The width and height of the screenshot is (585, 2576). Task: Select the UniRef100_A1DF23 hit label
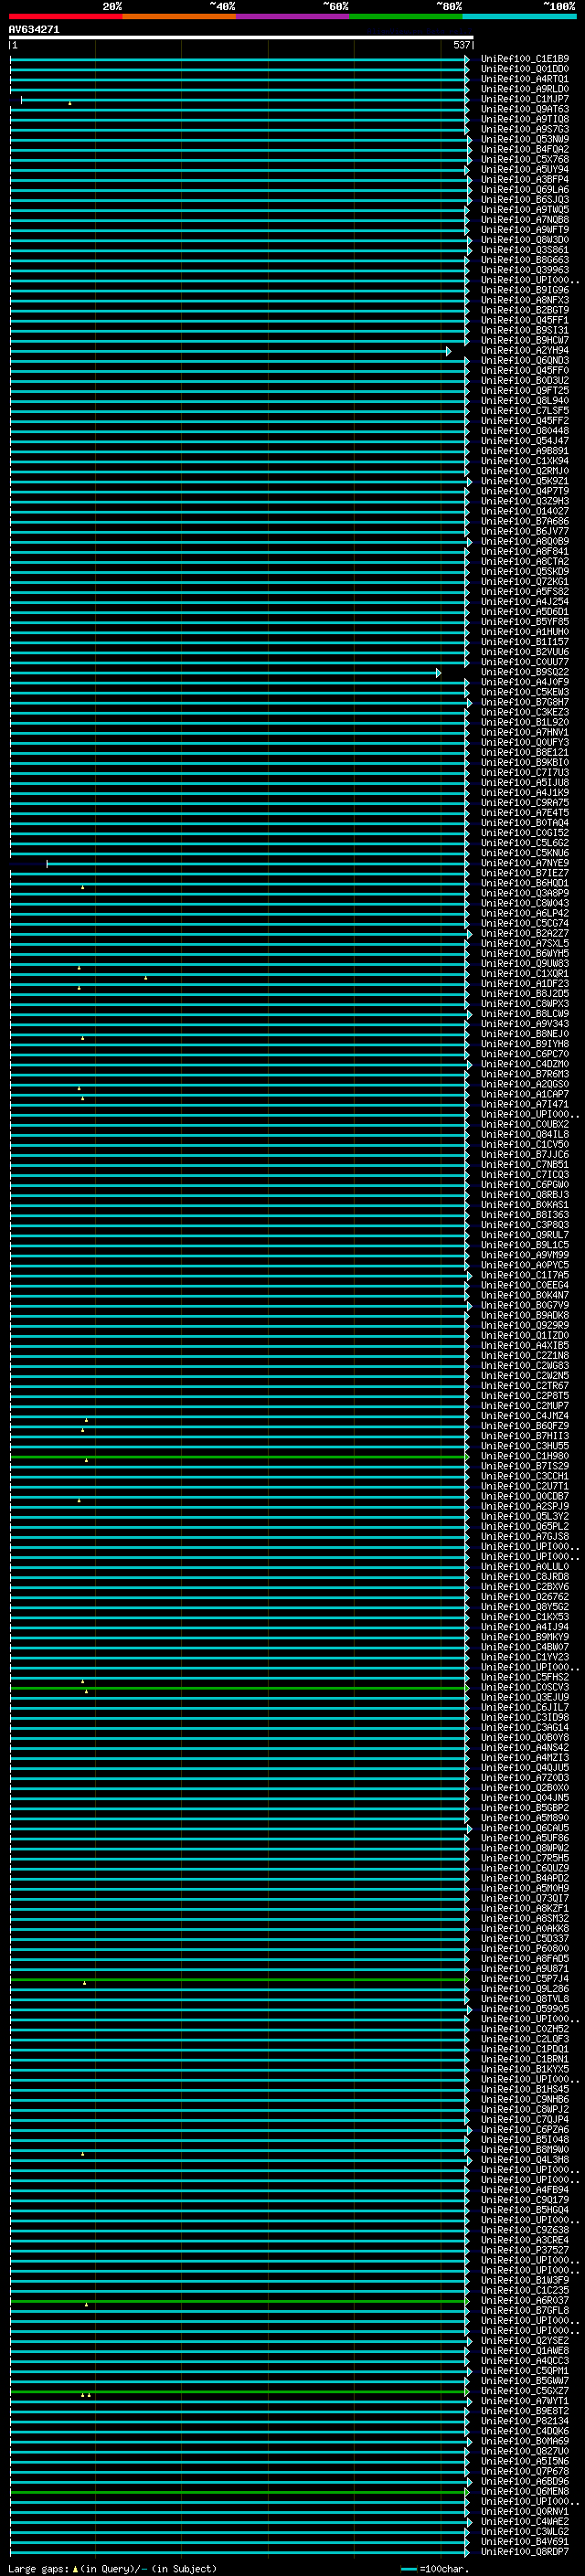pyautogui.click(x=524, y=983)
